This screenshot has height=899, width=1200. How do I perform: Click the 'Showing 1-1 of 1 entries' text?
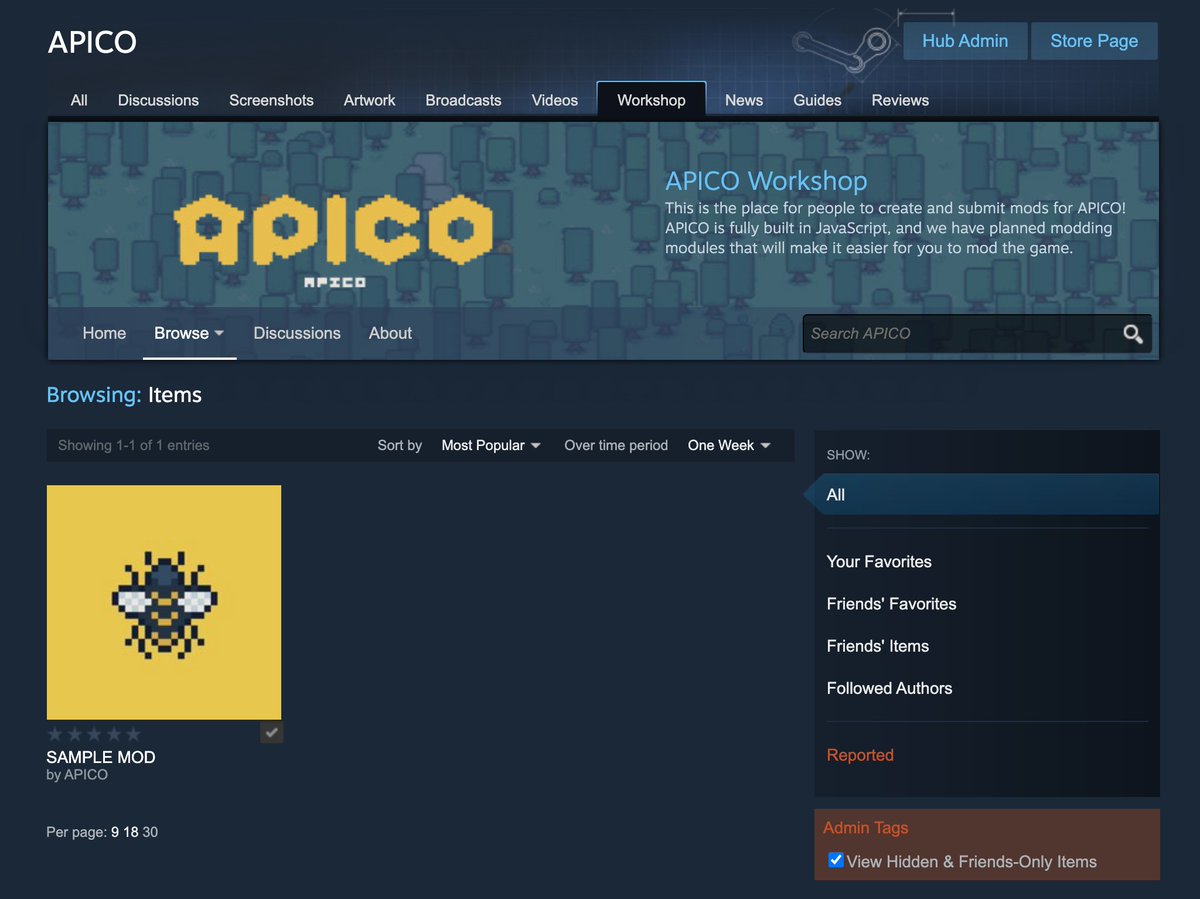coord(134,445)
